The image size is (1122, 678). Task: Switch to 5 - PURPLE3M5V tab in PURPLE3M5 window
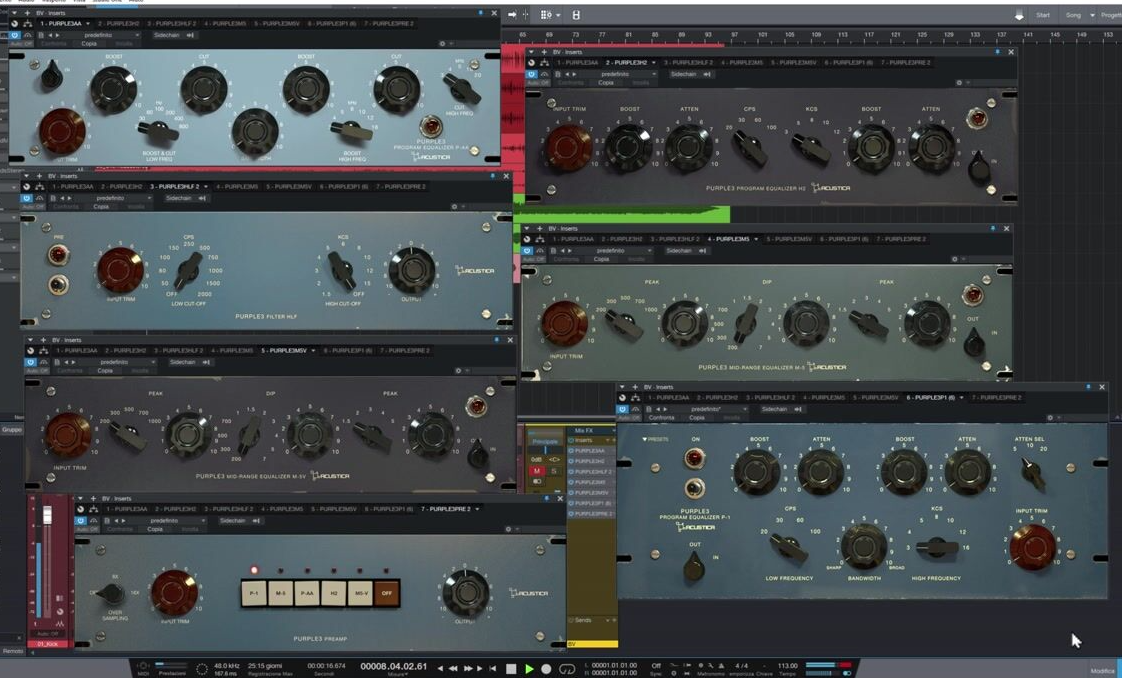click(791, 239)
